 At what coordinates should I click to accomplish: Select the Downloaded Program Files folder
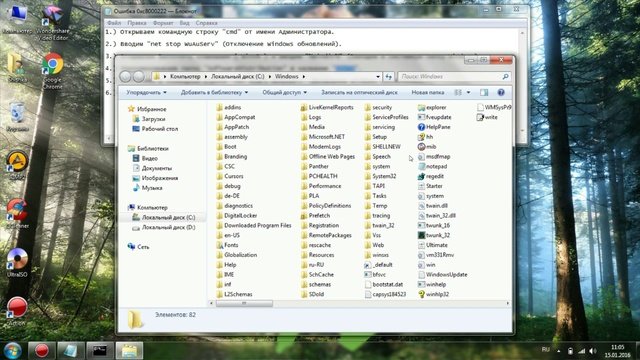[x=254, y=225]
